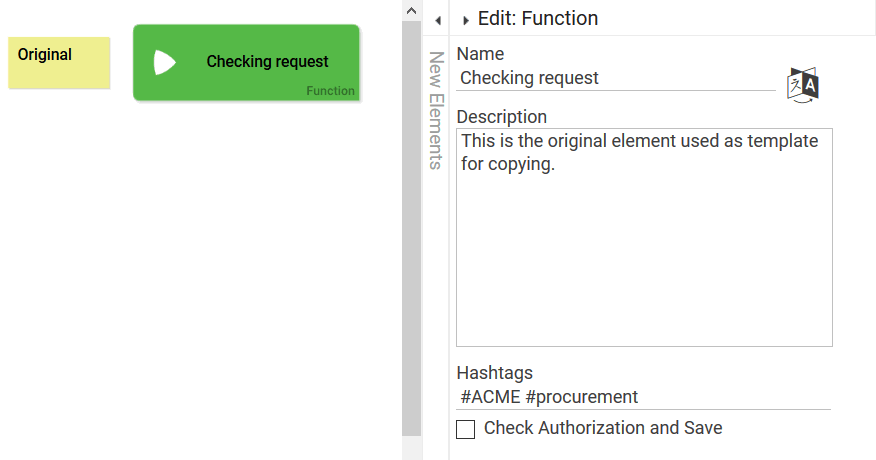The height and width of the screenshot is (460, 876).
Task: Enable the Check Authorization and Save checkbox
Action: (x=465, y=429)
